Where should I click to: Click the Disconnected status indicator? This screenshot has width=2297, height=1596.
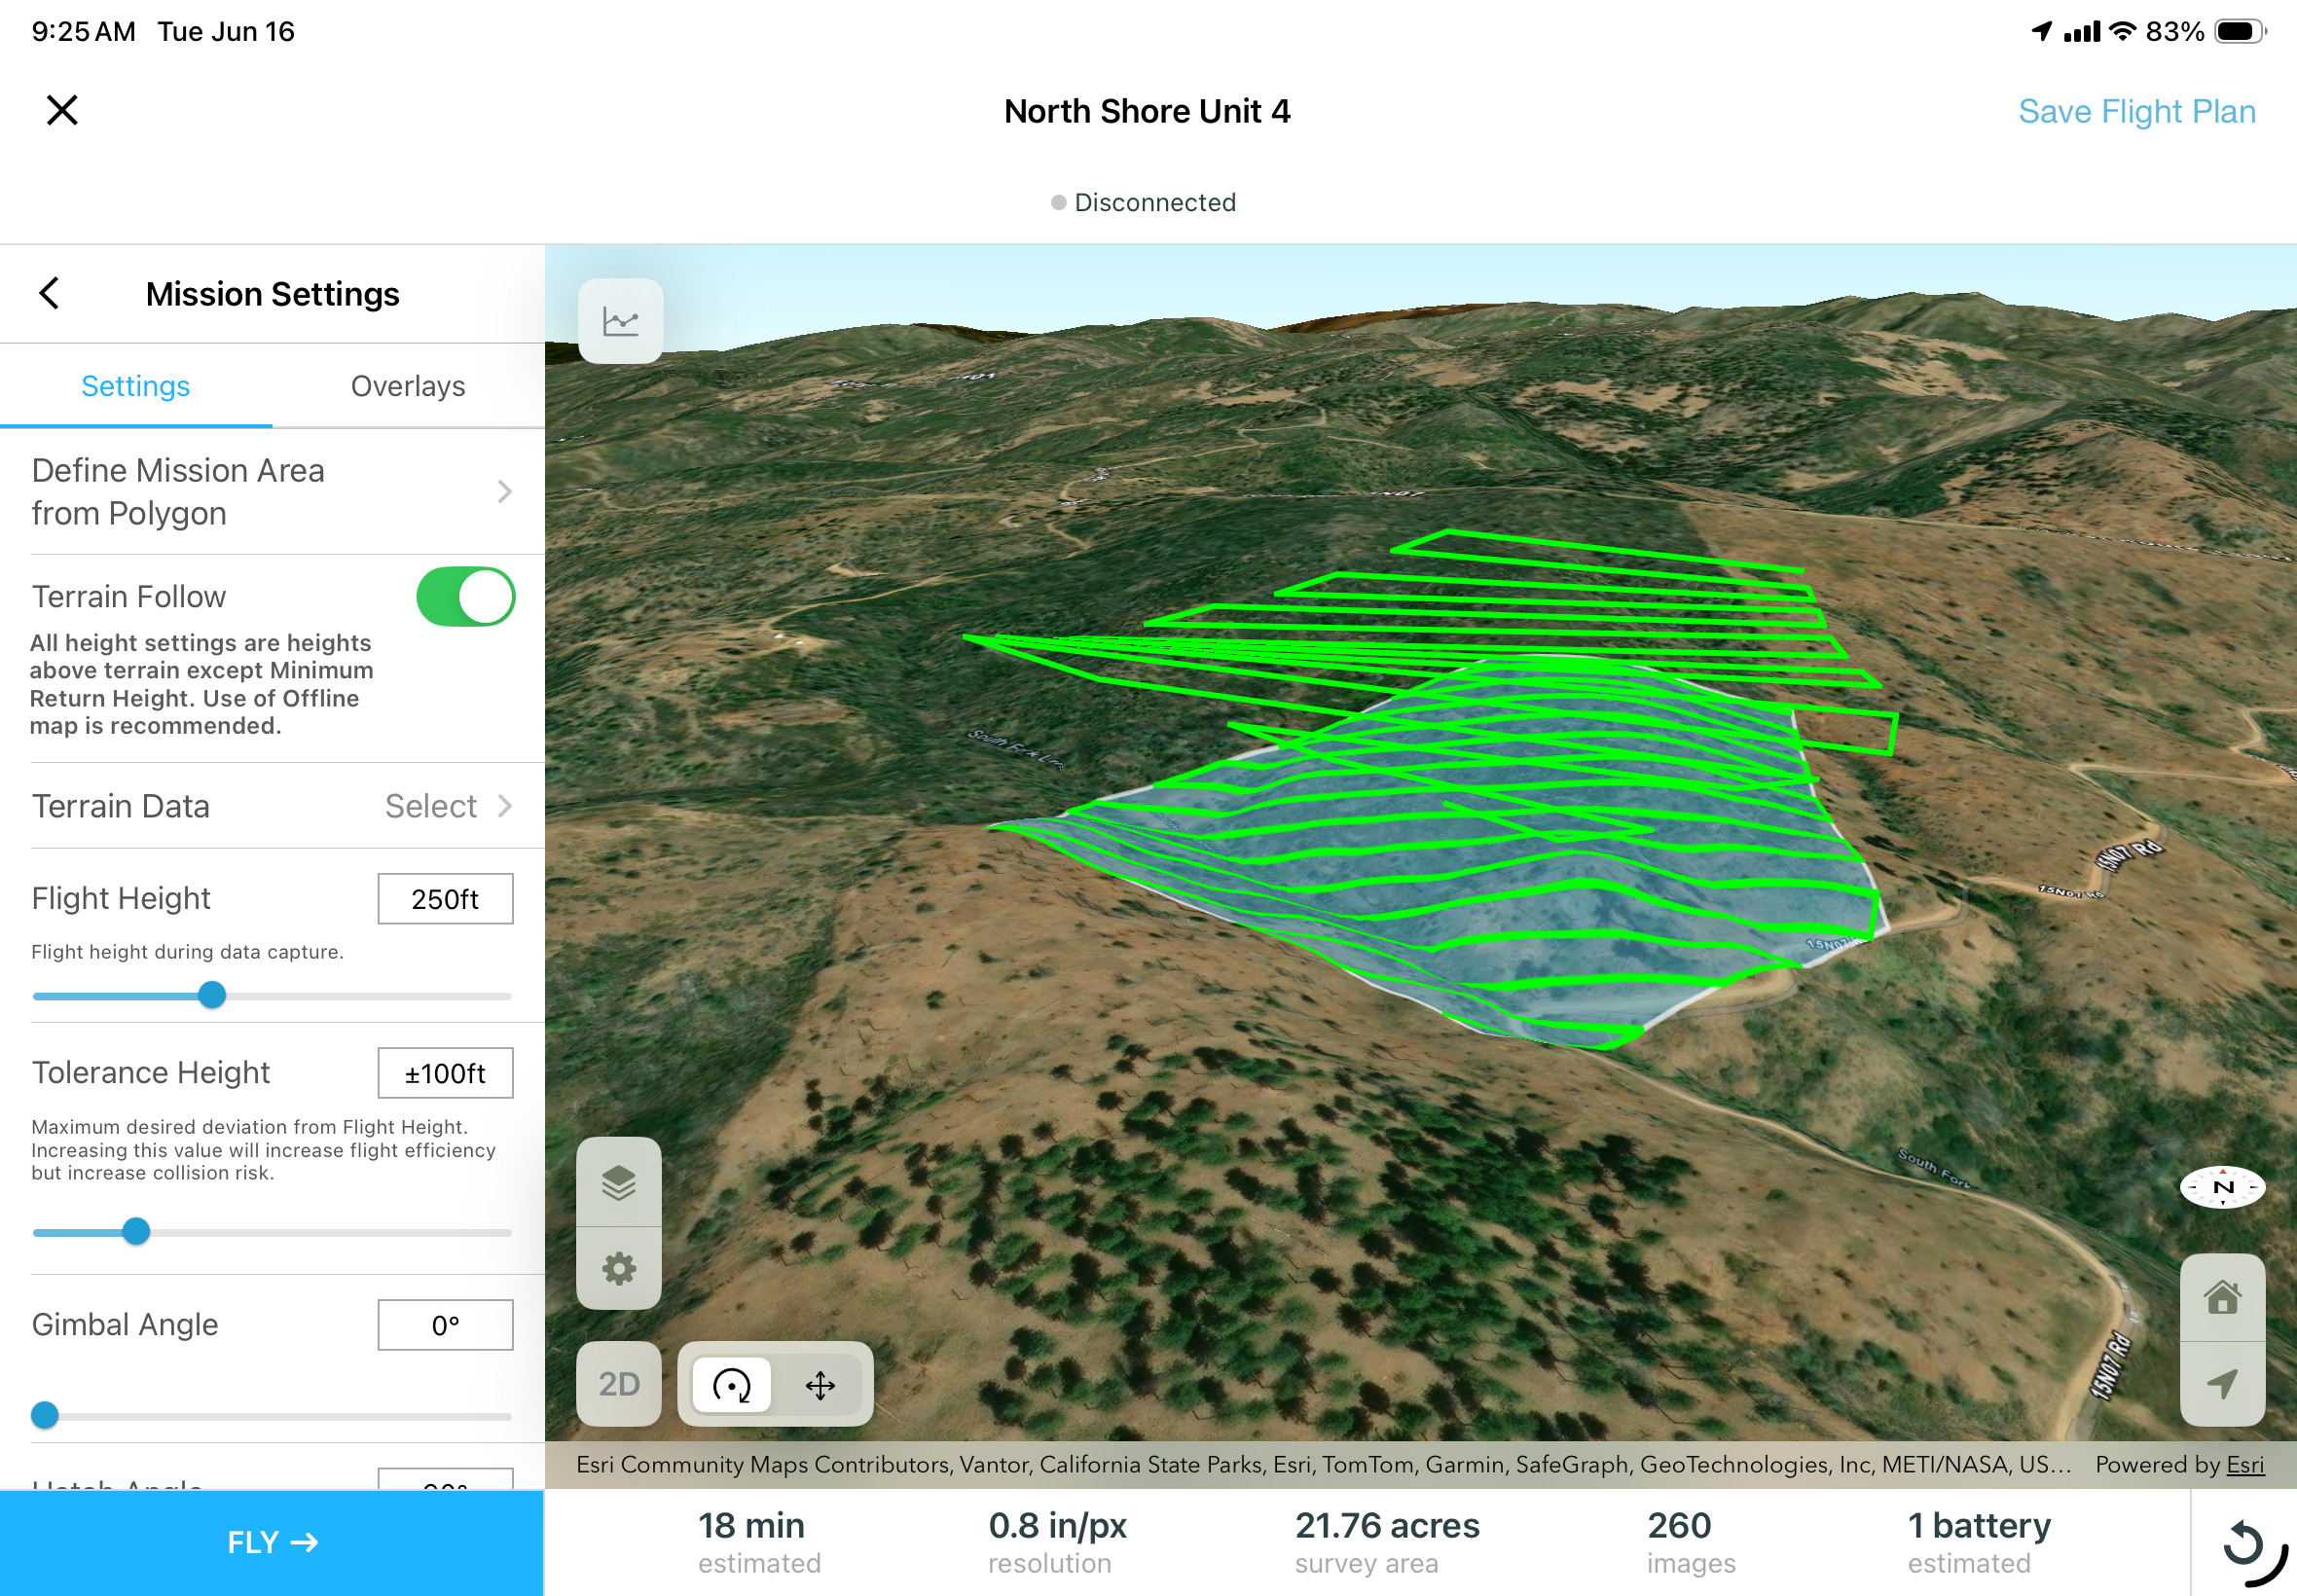[x=1144, y=202]
